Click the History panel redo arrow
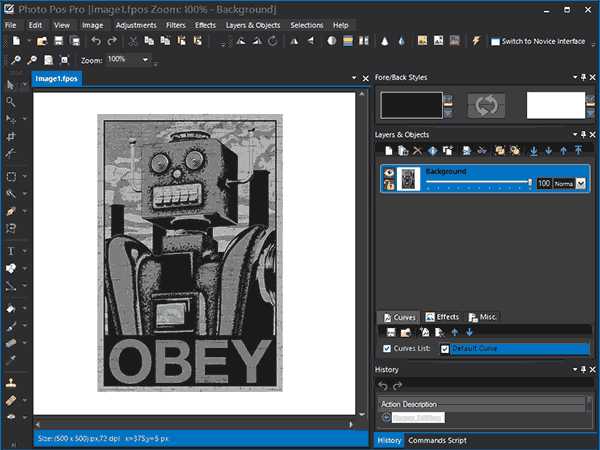 click(398, 386)
